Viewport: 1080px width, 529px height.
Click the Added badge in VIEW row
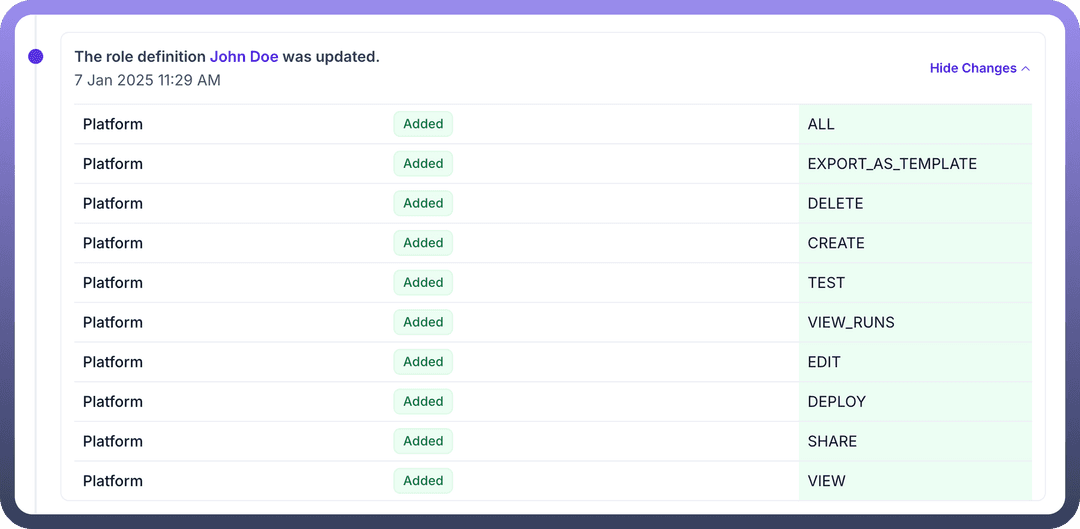[423, 481]
